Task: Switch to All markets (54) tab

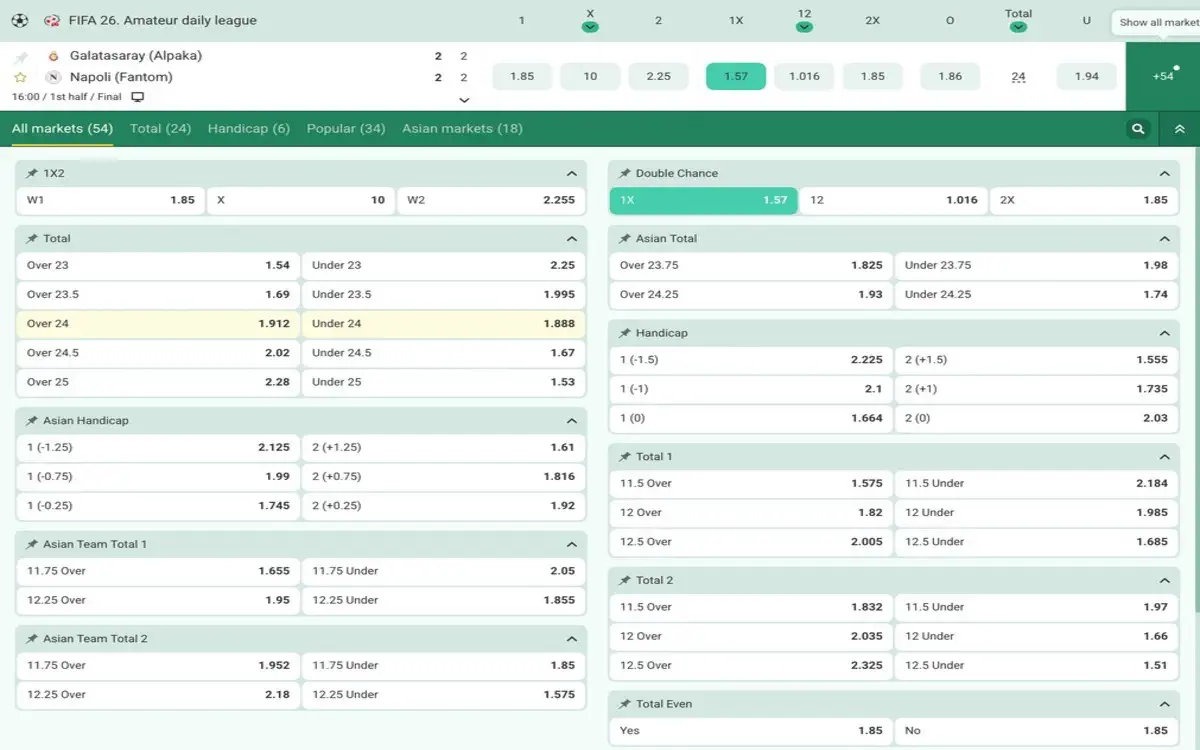Action: tap(62, 128)
